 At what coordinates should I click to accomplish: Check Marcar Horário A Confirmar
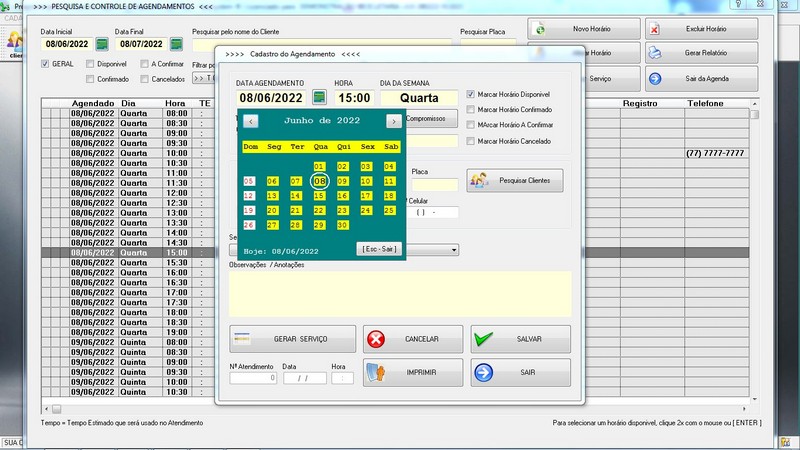470,125
